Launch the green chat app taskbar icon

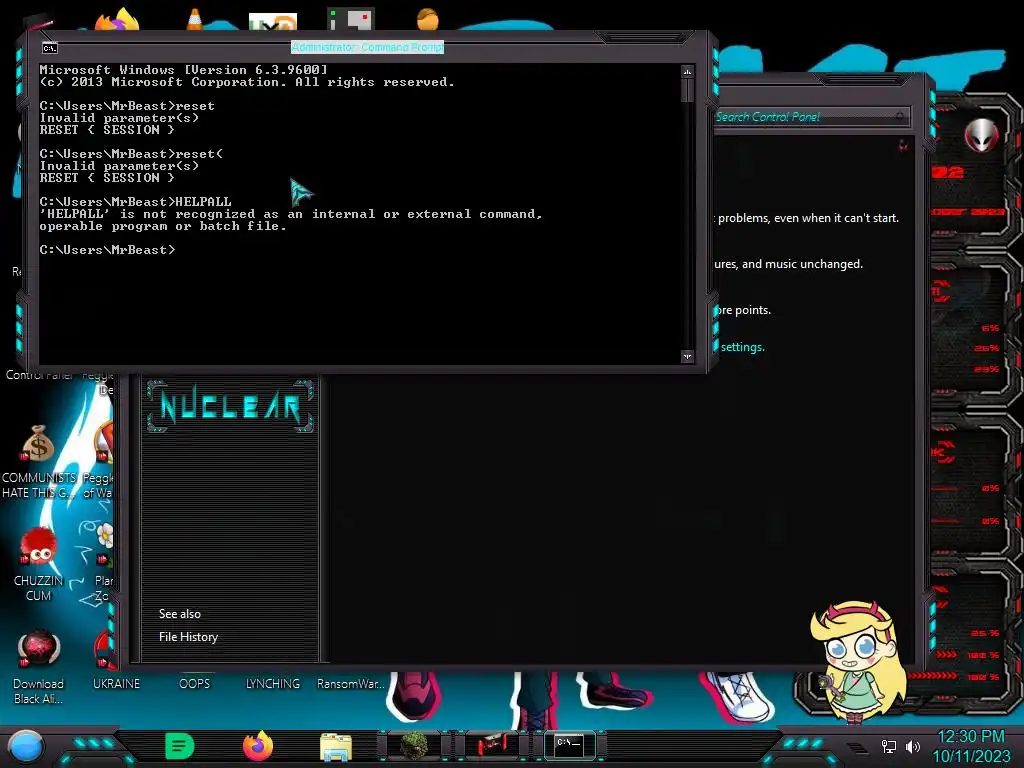point(180,746)
